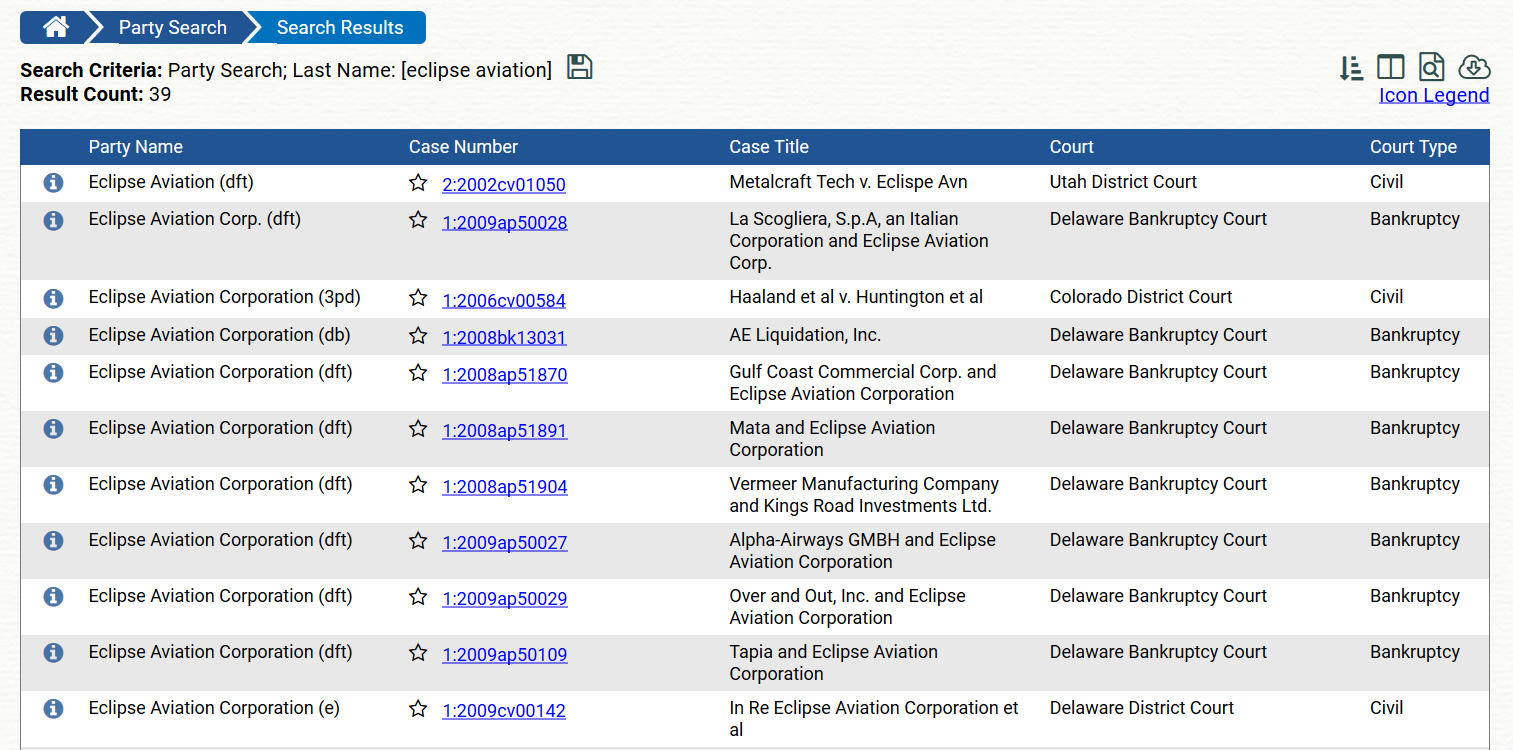Star case 1:2008ap51870 as favorite

coord(418,373)
